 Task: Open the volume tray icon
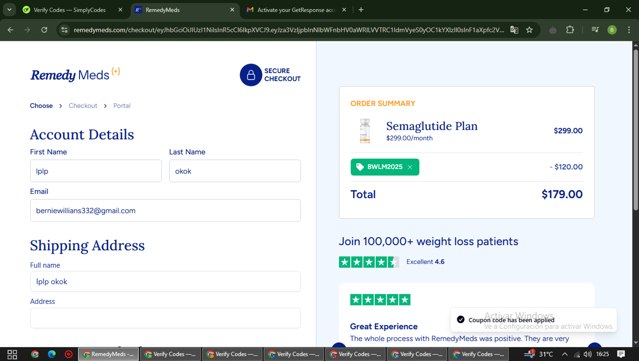pyautogui.click(x=588, y=354)
